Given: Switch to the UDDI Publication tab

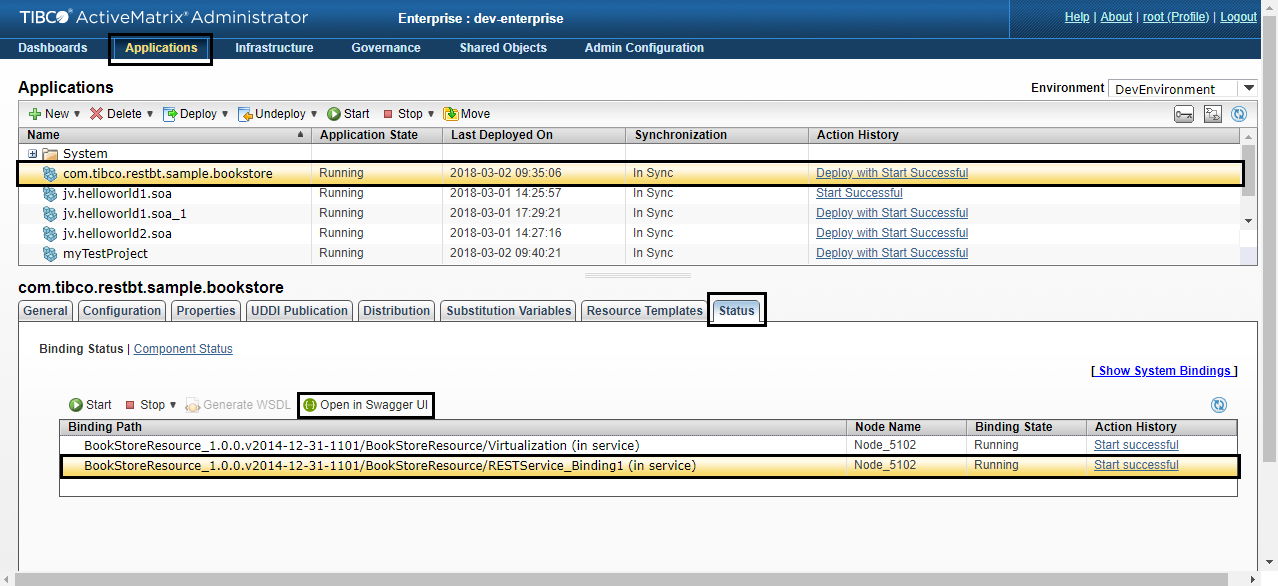Looking at the screenshot, I should click(300, 311).
